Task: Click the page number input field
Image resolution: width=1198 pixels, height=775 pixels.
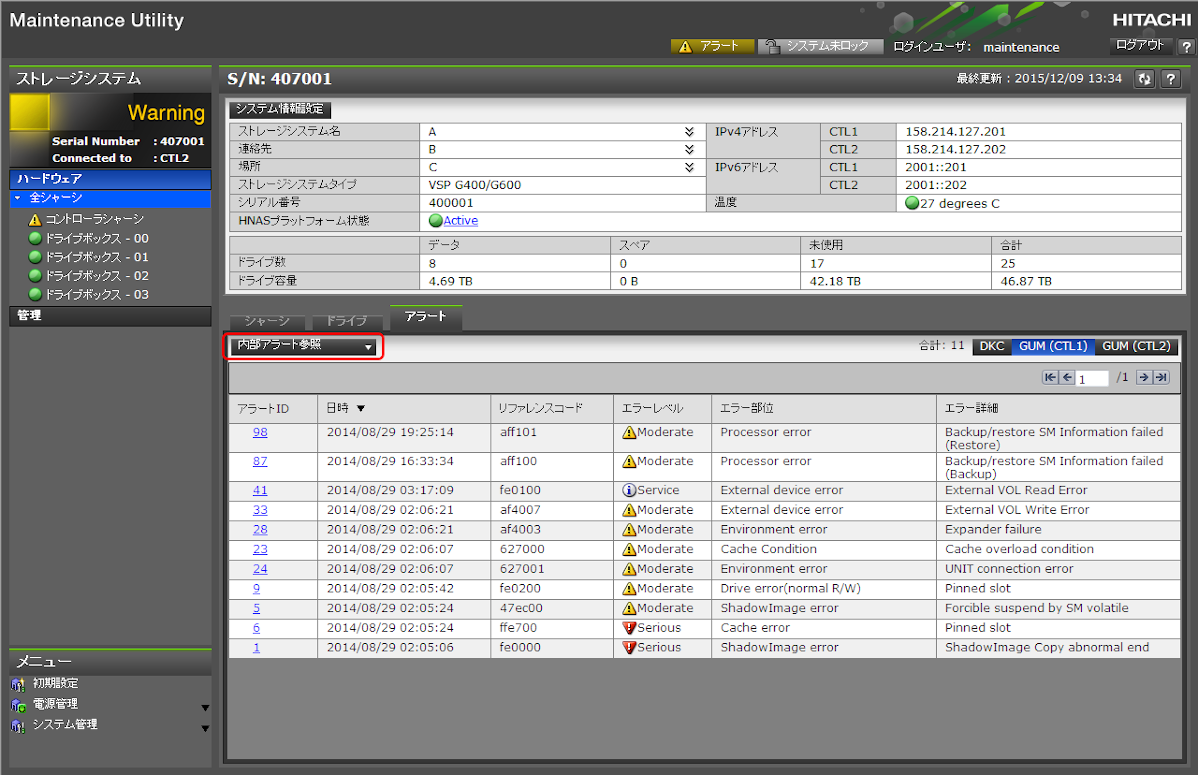Action: [1092, 378]
